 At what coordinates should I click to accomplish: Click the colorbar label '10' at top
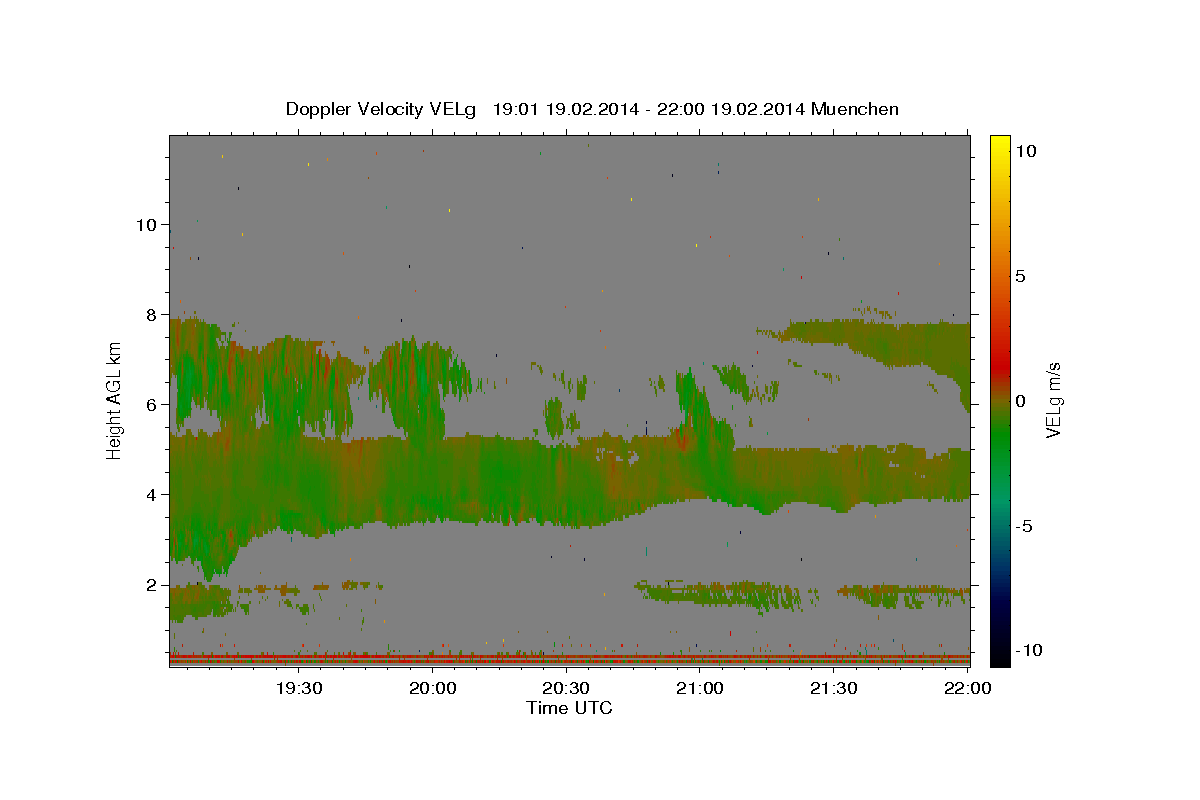(x=1025, y=151)
